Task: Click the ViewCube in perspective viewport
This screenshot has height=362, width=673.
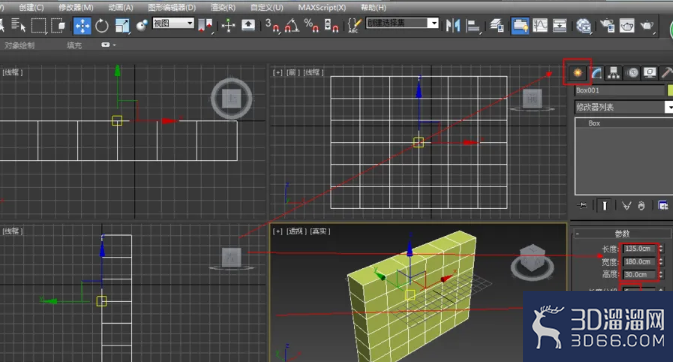Action: [x=532, y=262]
